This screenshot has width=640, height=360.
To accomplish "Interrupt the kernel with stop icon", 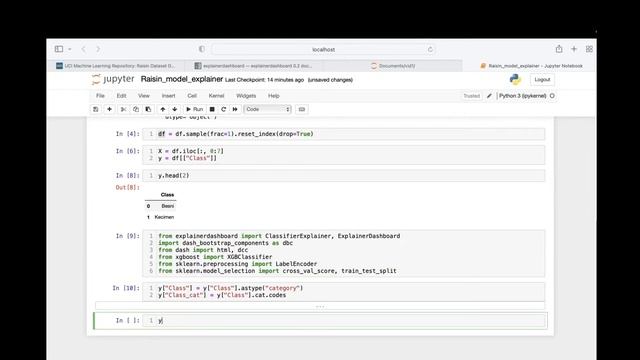I will click(x=212, y=109).
